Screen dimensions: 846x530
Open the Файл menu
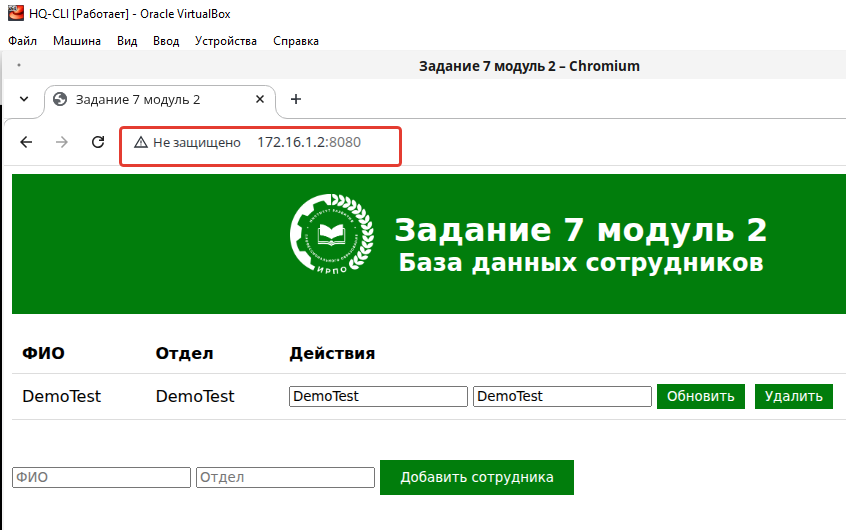(x=22, y=41)
